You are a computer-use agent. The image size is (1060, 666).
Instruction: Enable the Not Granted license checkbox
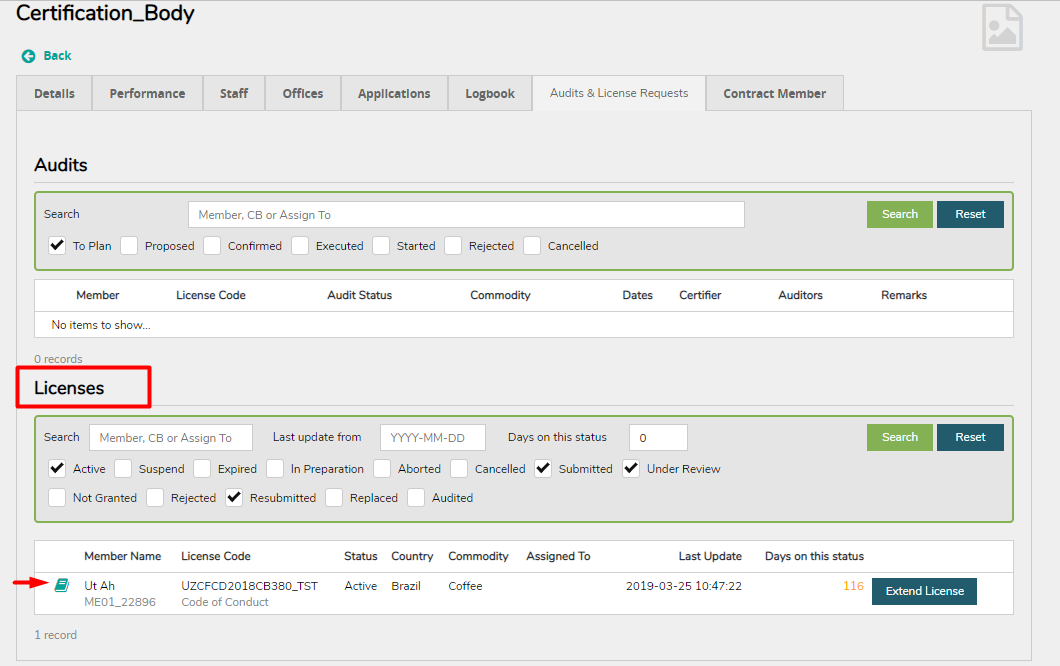(x=57, y=498)
